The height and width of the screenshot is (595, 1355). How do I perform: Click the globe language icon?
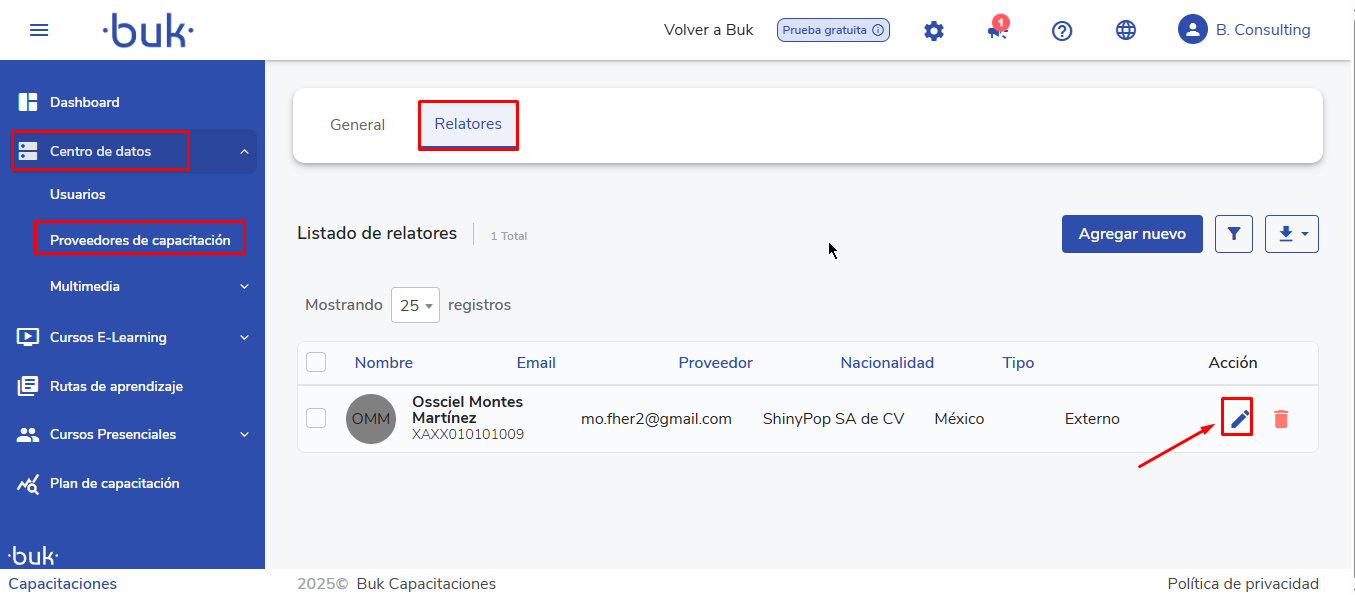(x=1126, y=30)
